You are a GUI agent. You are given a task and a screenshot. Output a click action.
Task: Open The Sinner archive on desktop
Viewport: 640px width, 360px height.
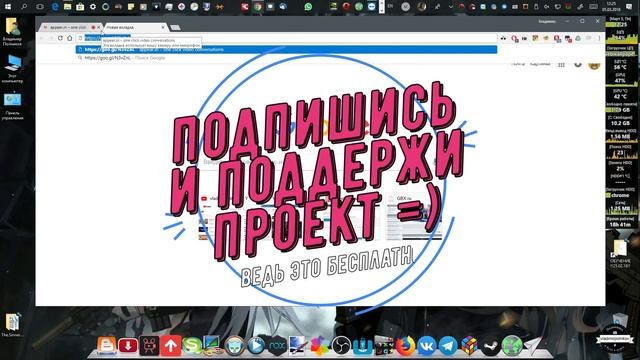12,325
